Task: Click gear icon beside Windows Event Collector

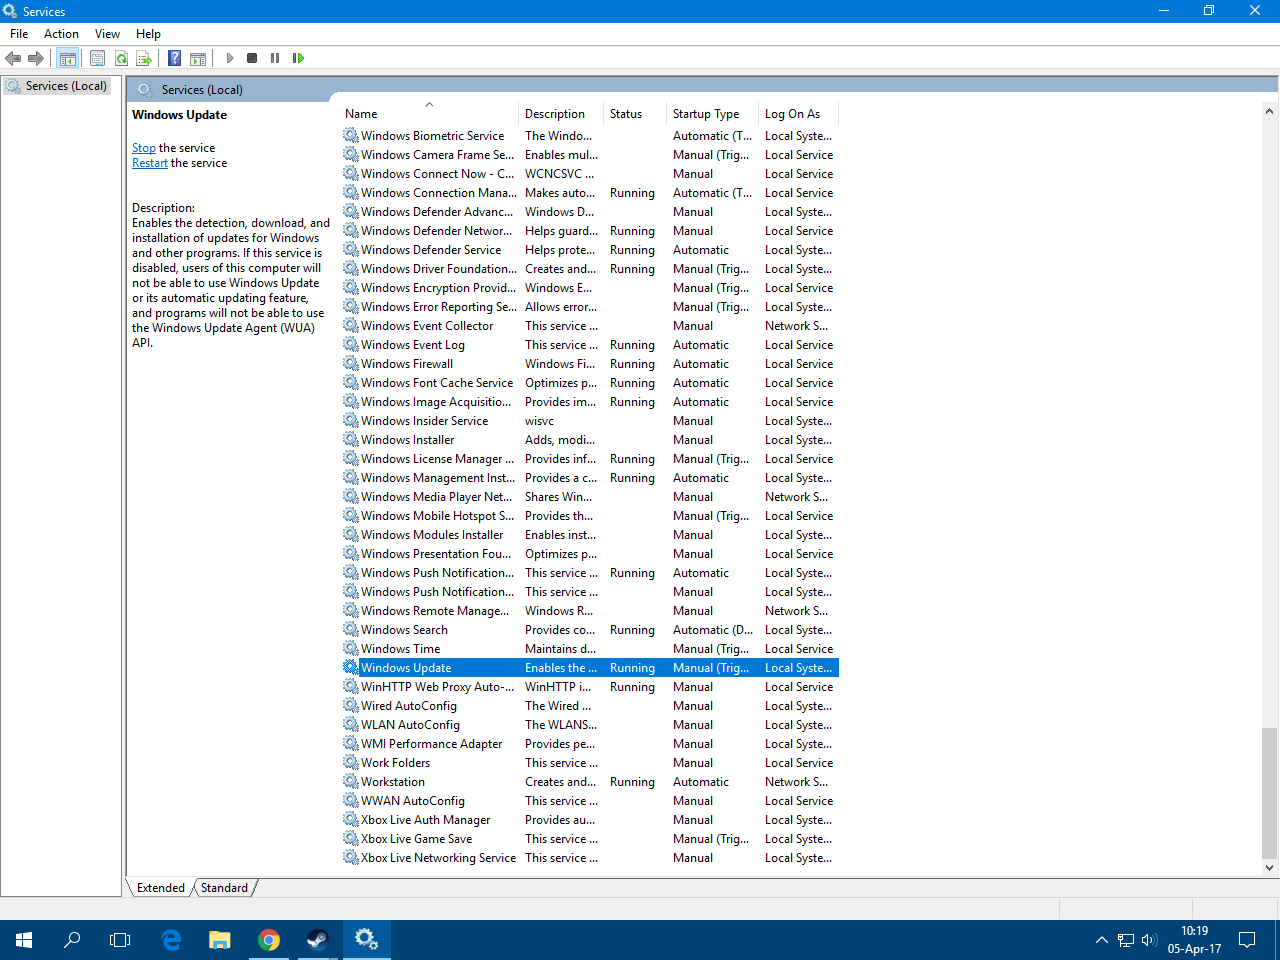Action: coord(351,326)
